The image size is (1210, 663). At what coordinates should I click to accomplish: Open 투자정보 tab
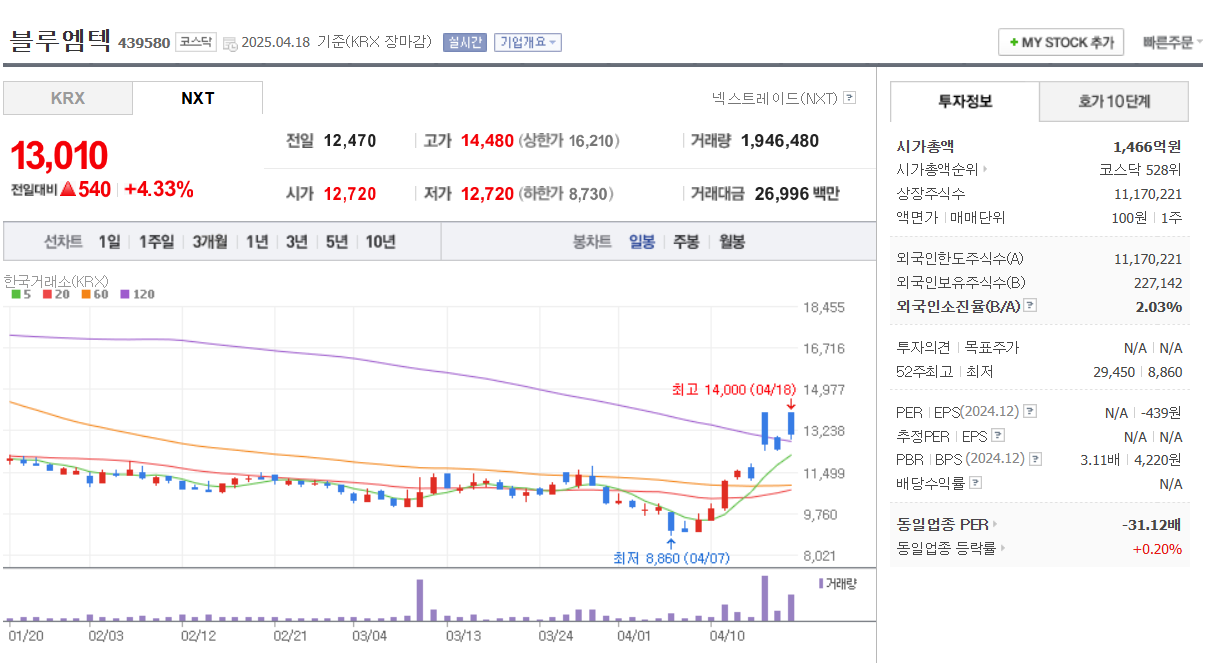pos(965,101)
